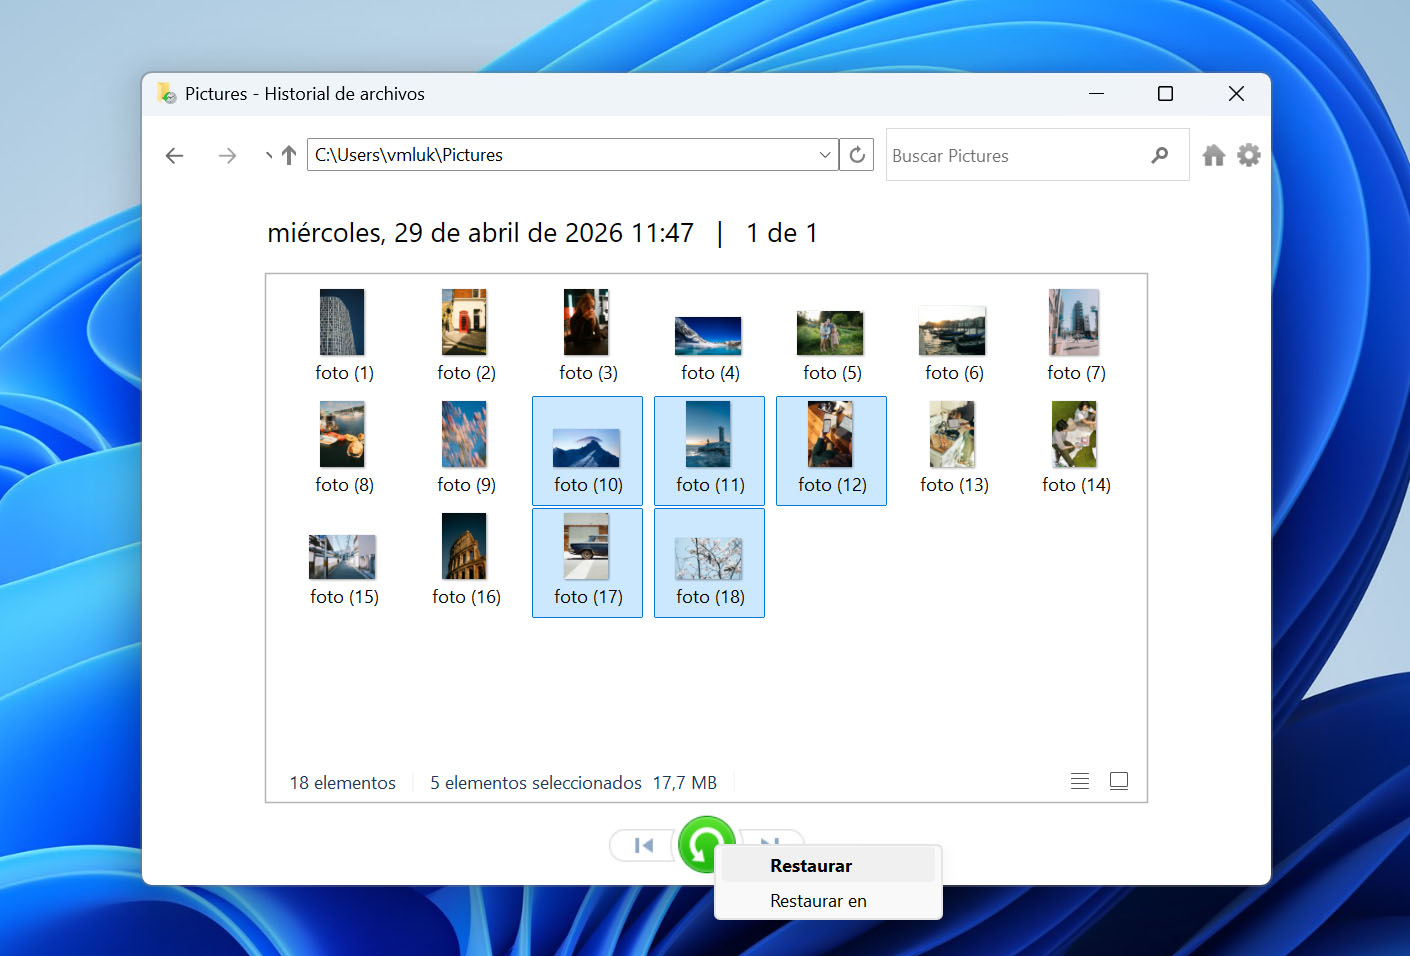Open the Home icon of File History
The width and height of the screenshot is (1410, 956).
coord(1214,155)
